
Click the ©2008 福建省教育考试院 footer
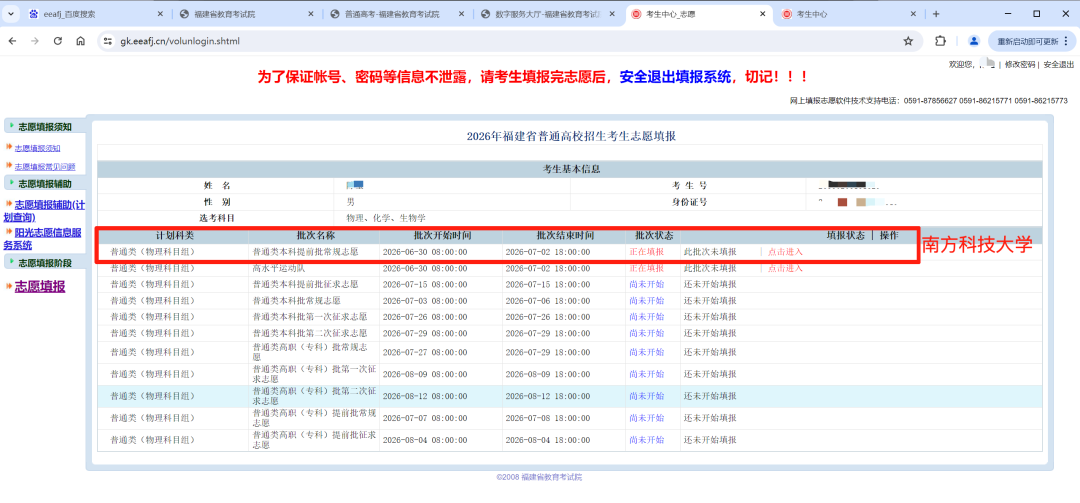click(539, 477)
